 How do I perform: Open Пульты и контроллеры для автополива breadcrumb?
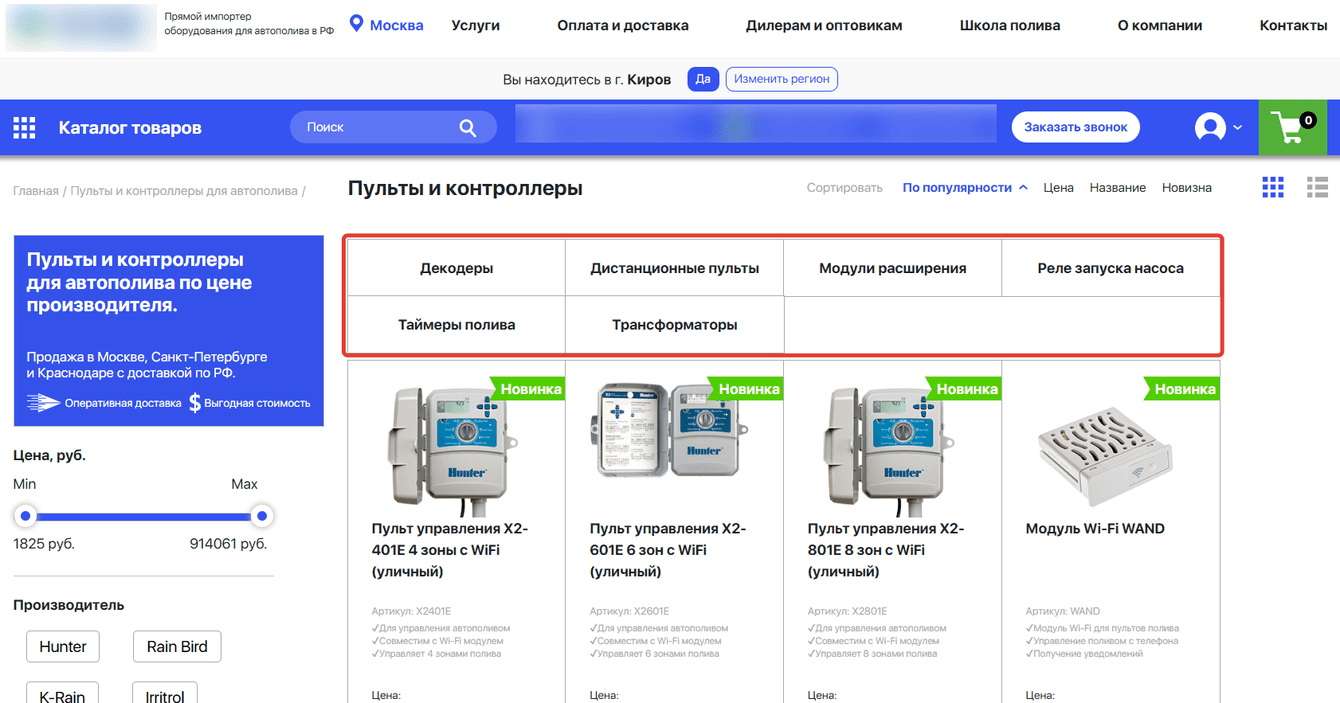tap(184, 190)
